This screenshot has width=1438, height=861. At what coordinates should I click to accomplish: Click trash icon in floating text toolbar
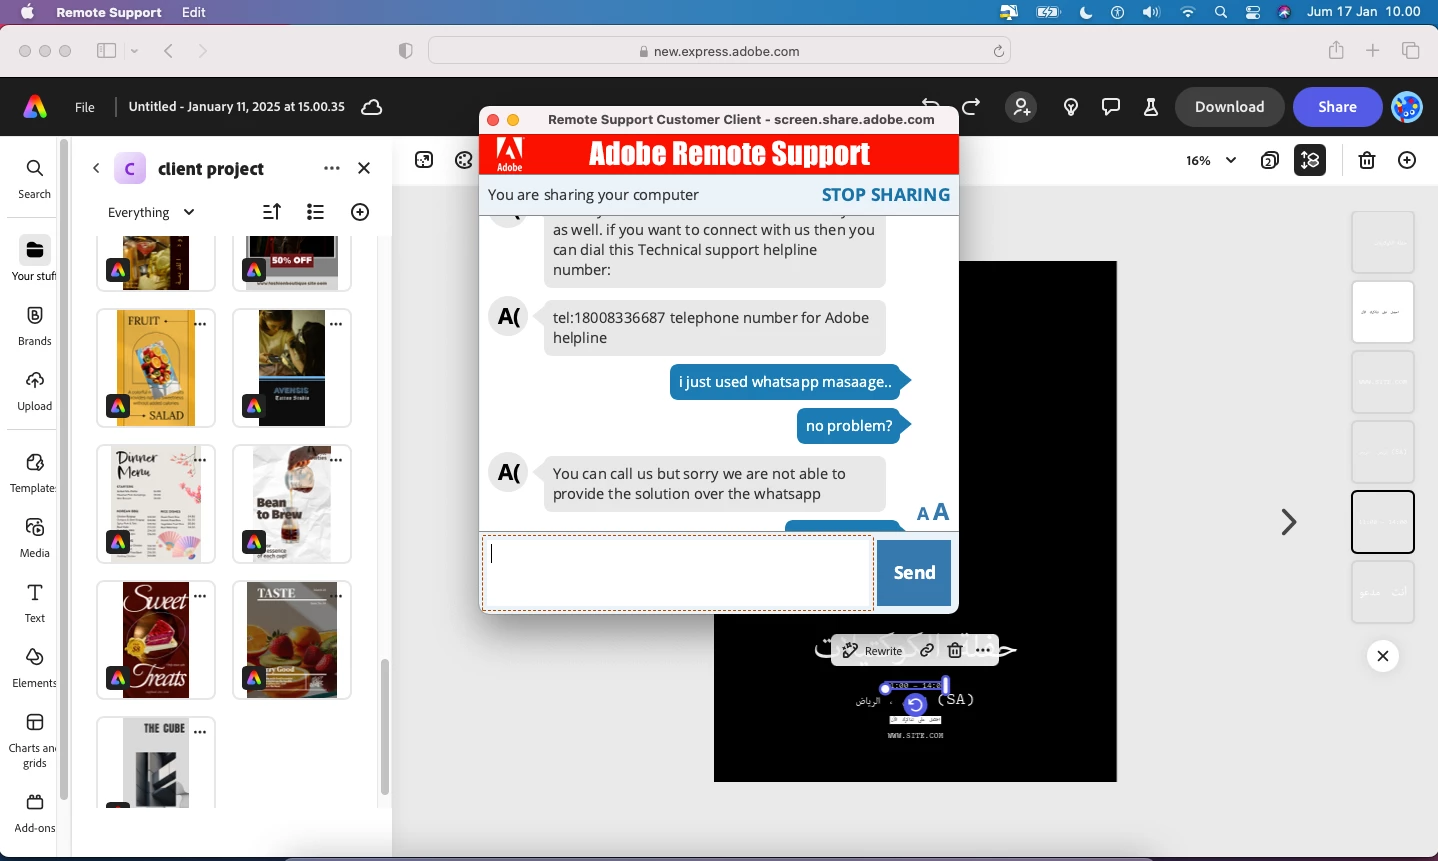(x=955, y=651)
